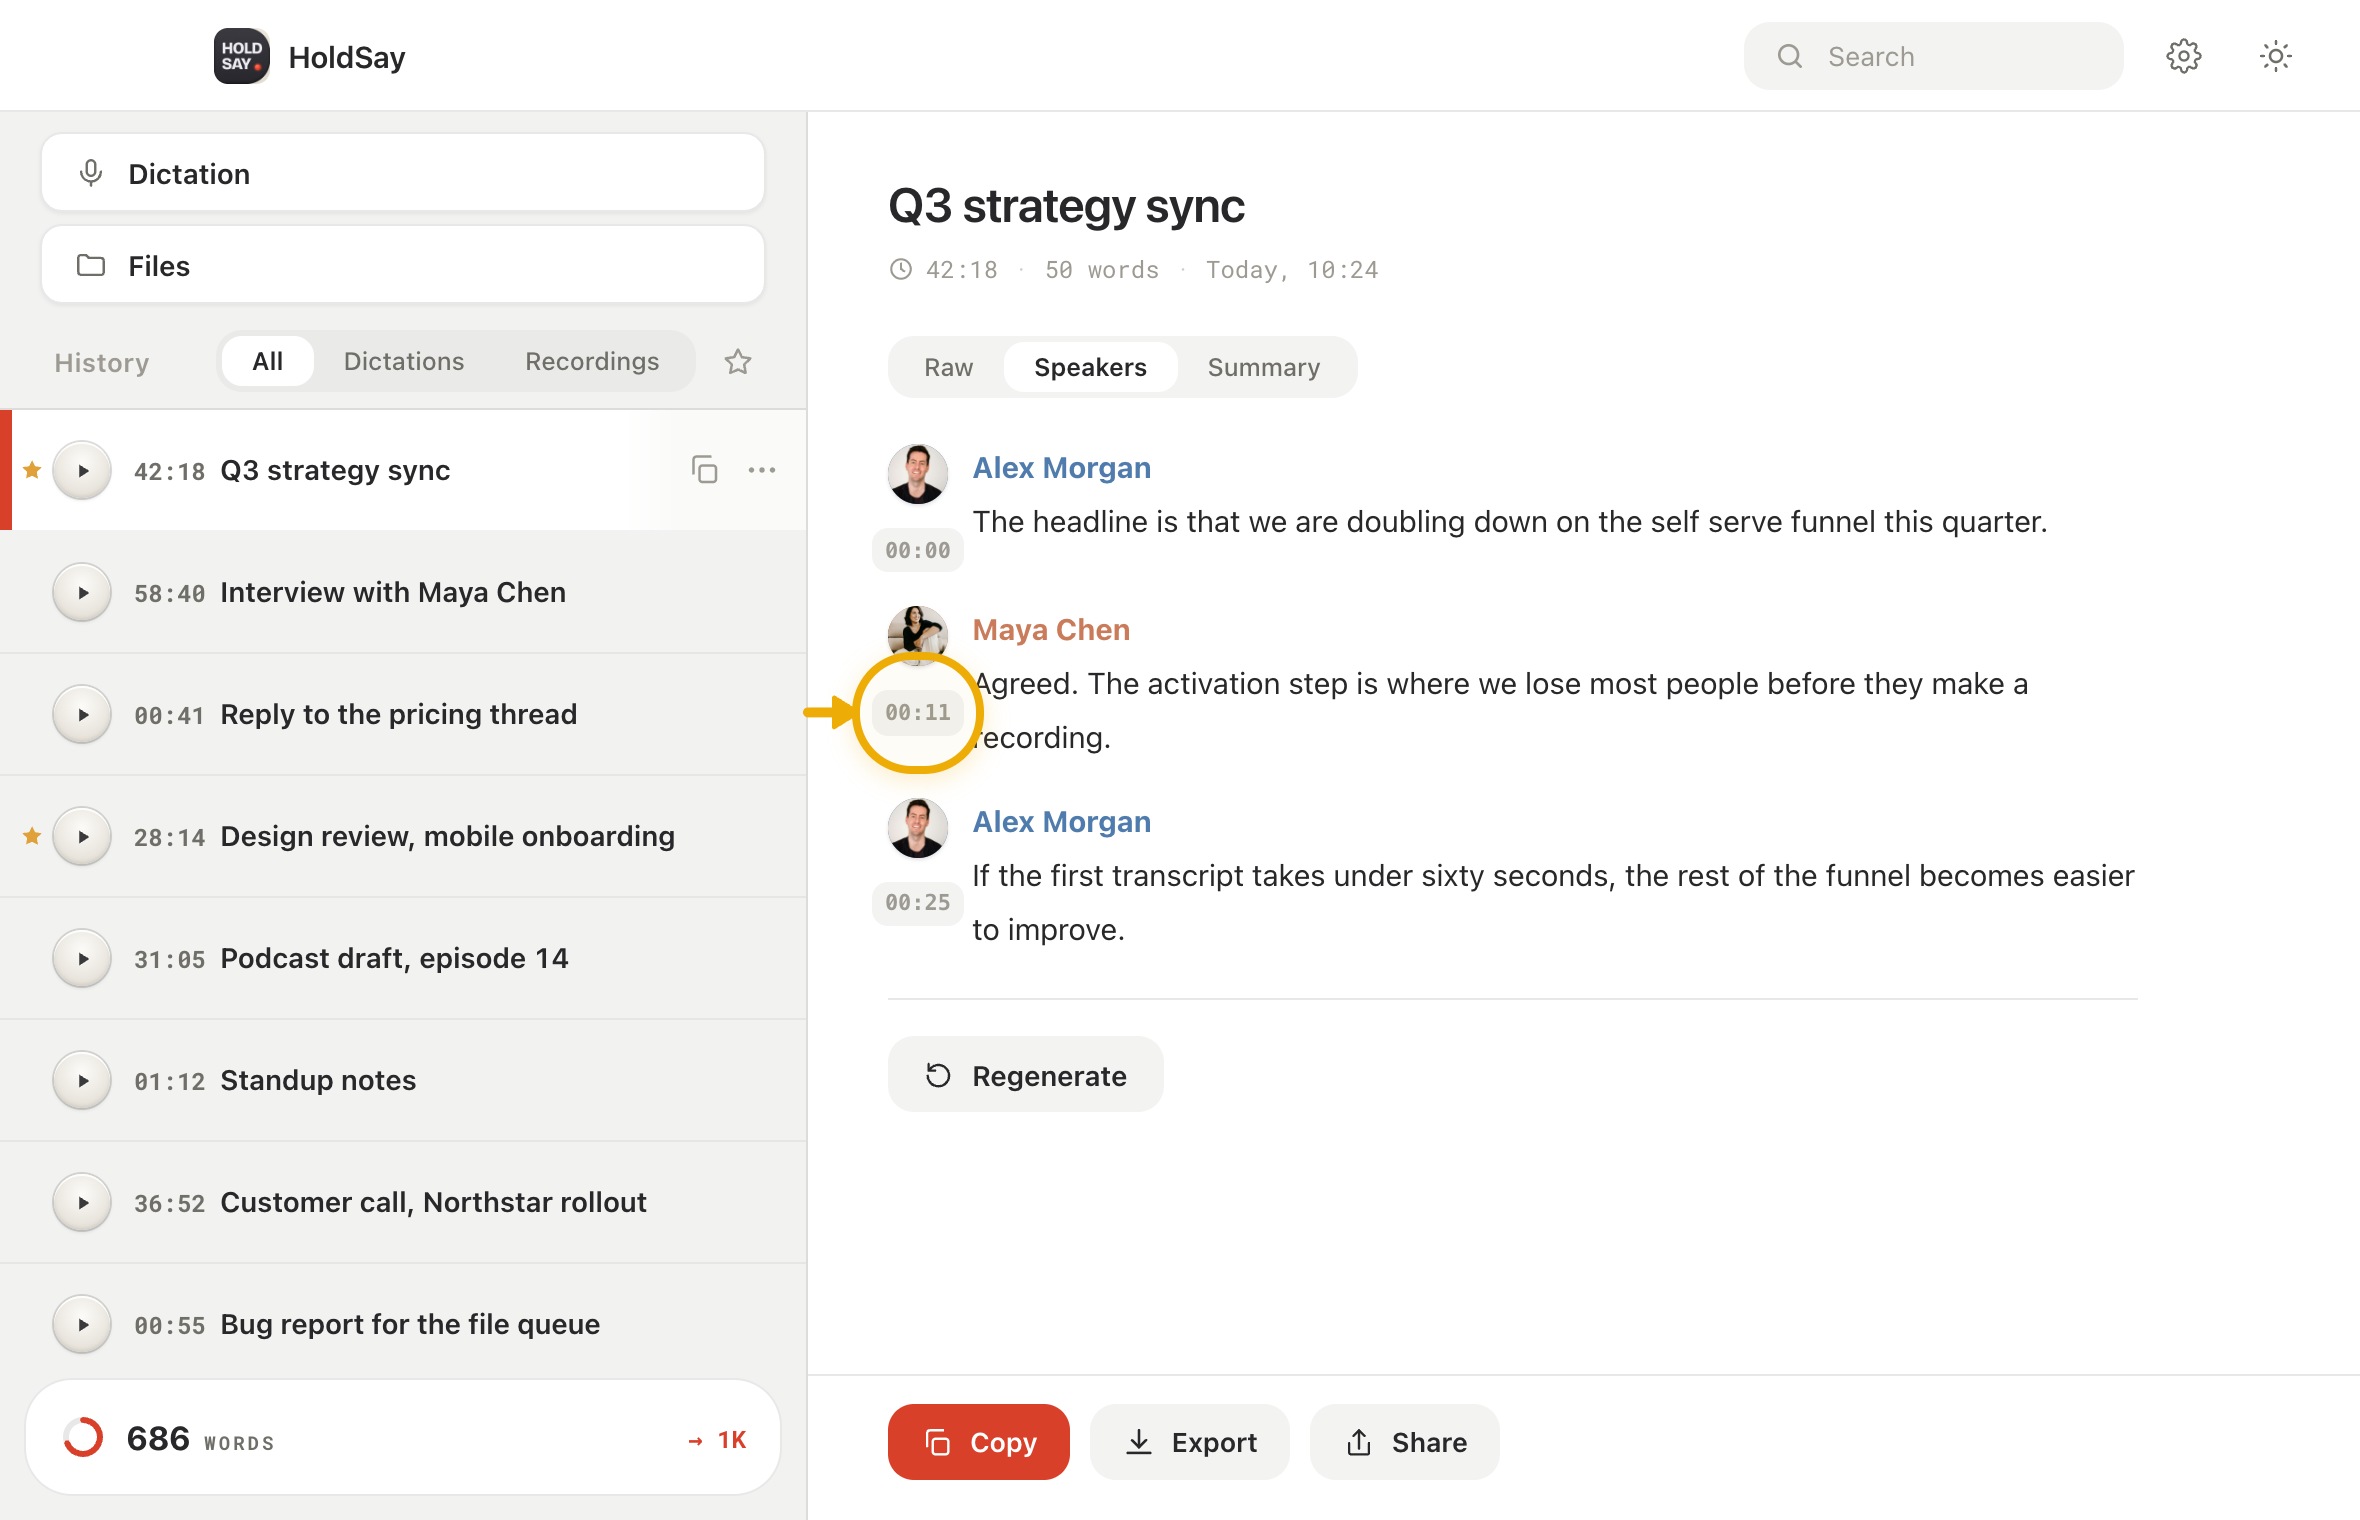
Task: Click the Q3 strategy sync title heading
Action: coord(1066,206)
